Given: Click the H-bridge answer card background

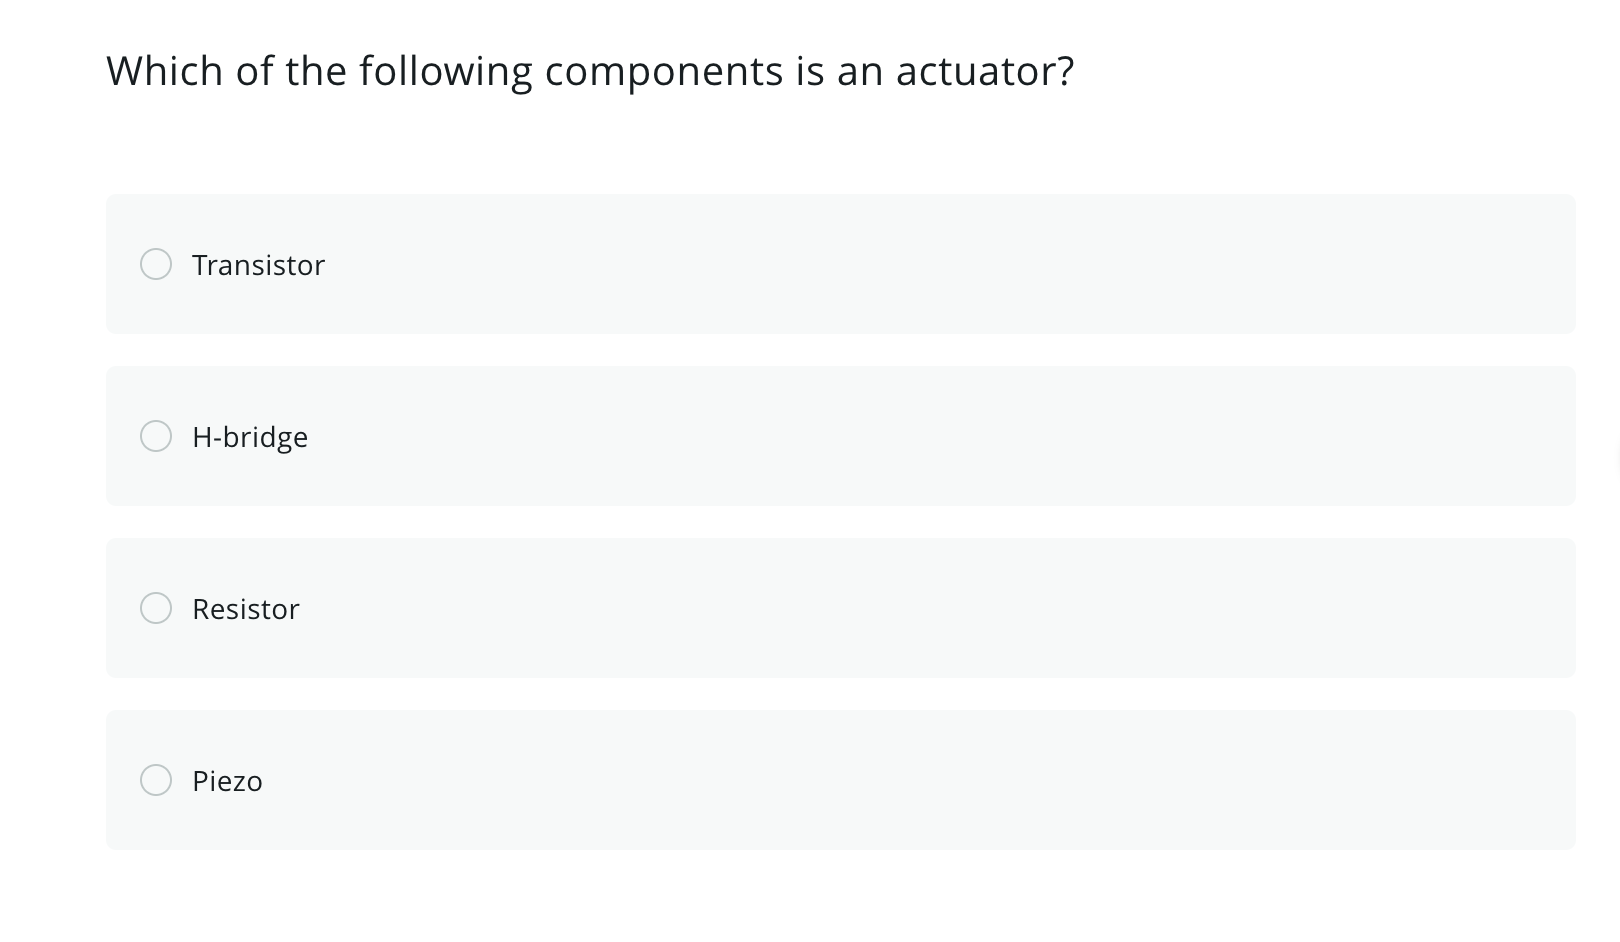Looking at the screenshot, I should click(900, 436).
